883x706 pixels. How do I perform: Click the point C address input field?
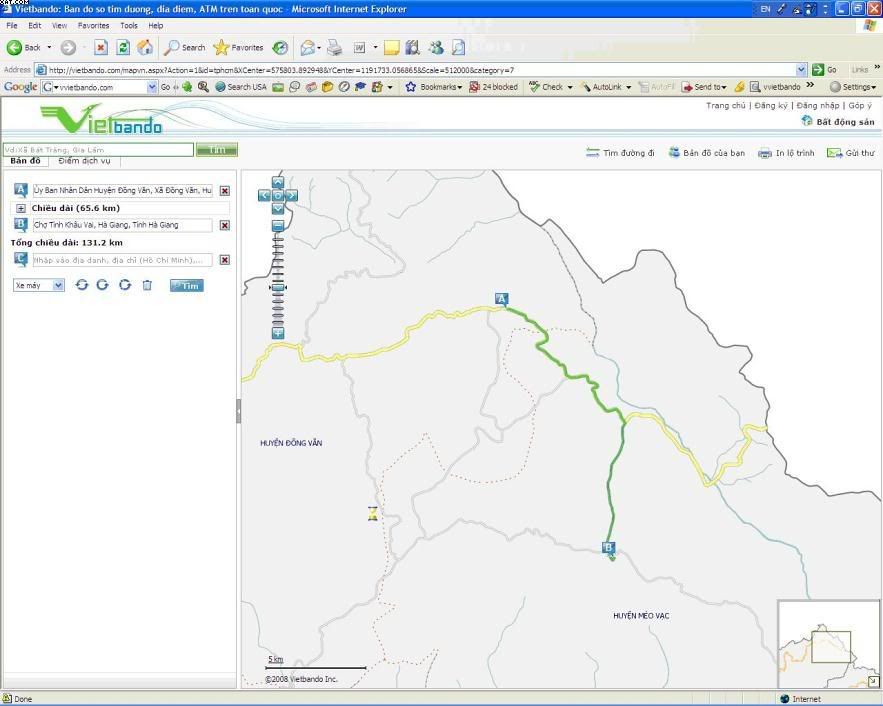point(123,260)
